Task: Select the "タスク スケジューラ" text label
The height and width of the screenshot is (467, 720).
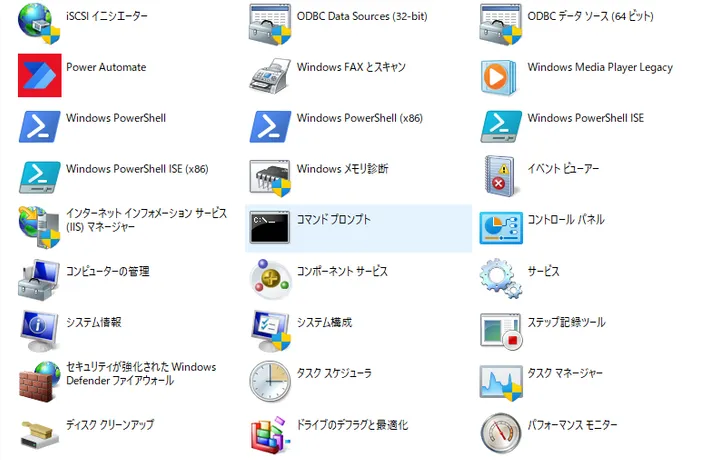Action: tap(334, 373)
